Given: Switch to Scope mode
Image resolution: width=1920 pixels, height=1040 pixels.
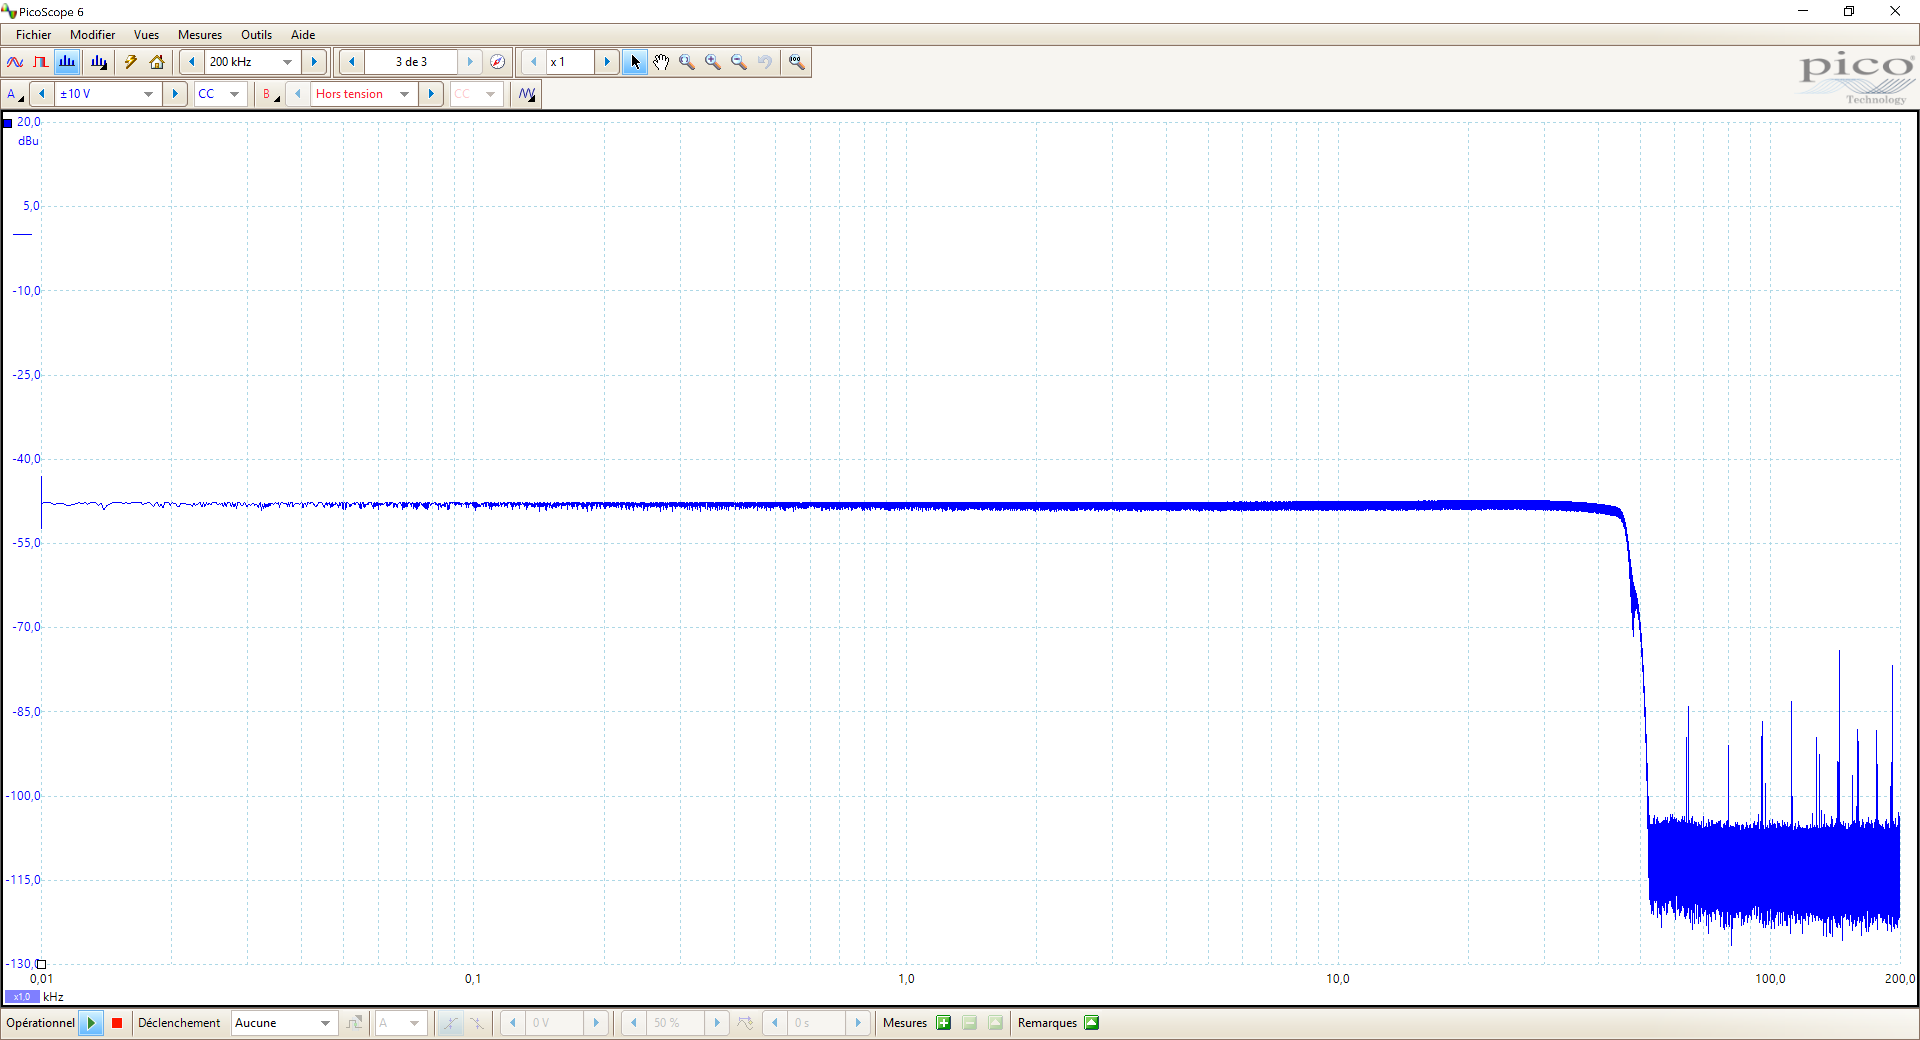Looking at the screenshot, I should [15, 62].
